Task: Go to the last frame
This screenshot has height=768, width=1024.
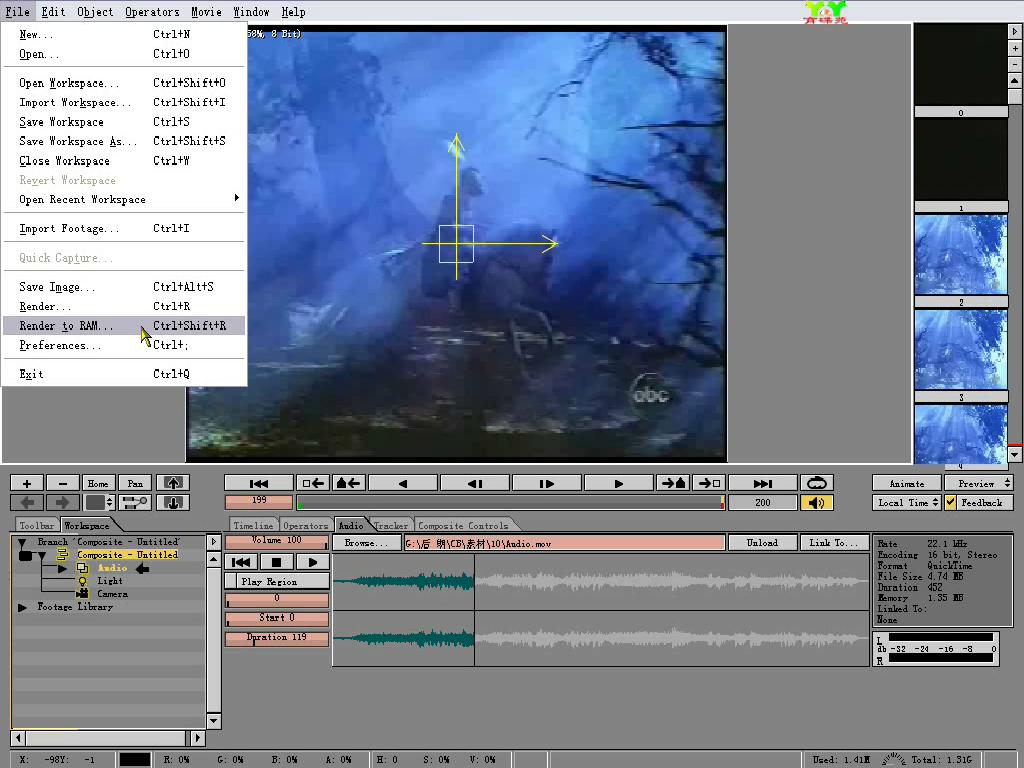Action: click(x=763, y=483)
